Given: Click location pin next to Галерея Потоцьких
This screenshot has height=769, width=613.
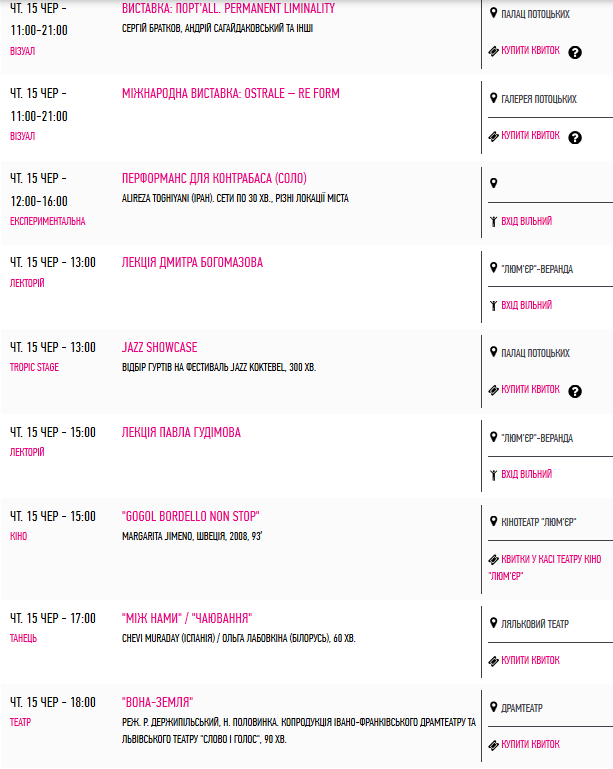Looking at the screenshot, I should click(x=493, y=98).
